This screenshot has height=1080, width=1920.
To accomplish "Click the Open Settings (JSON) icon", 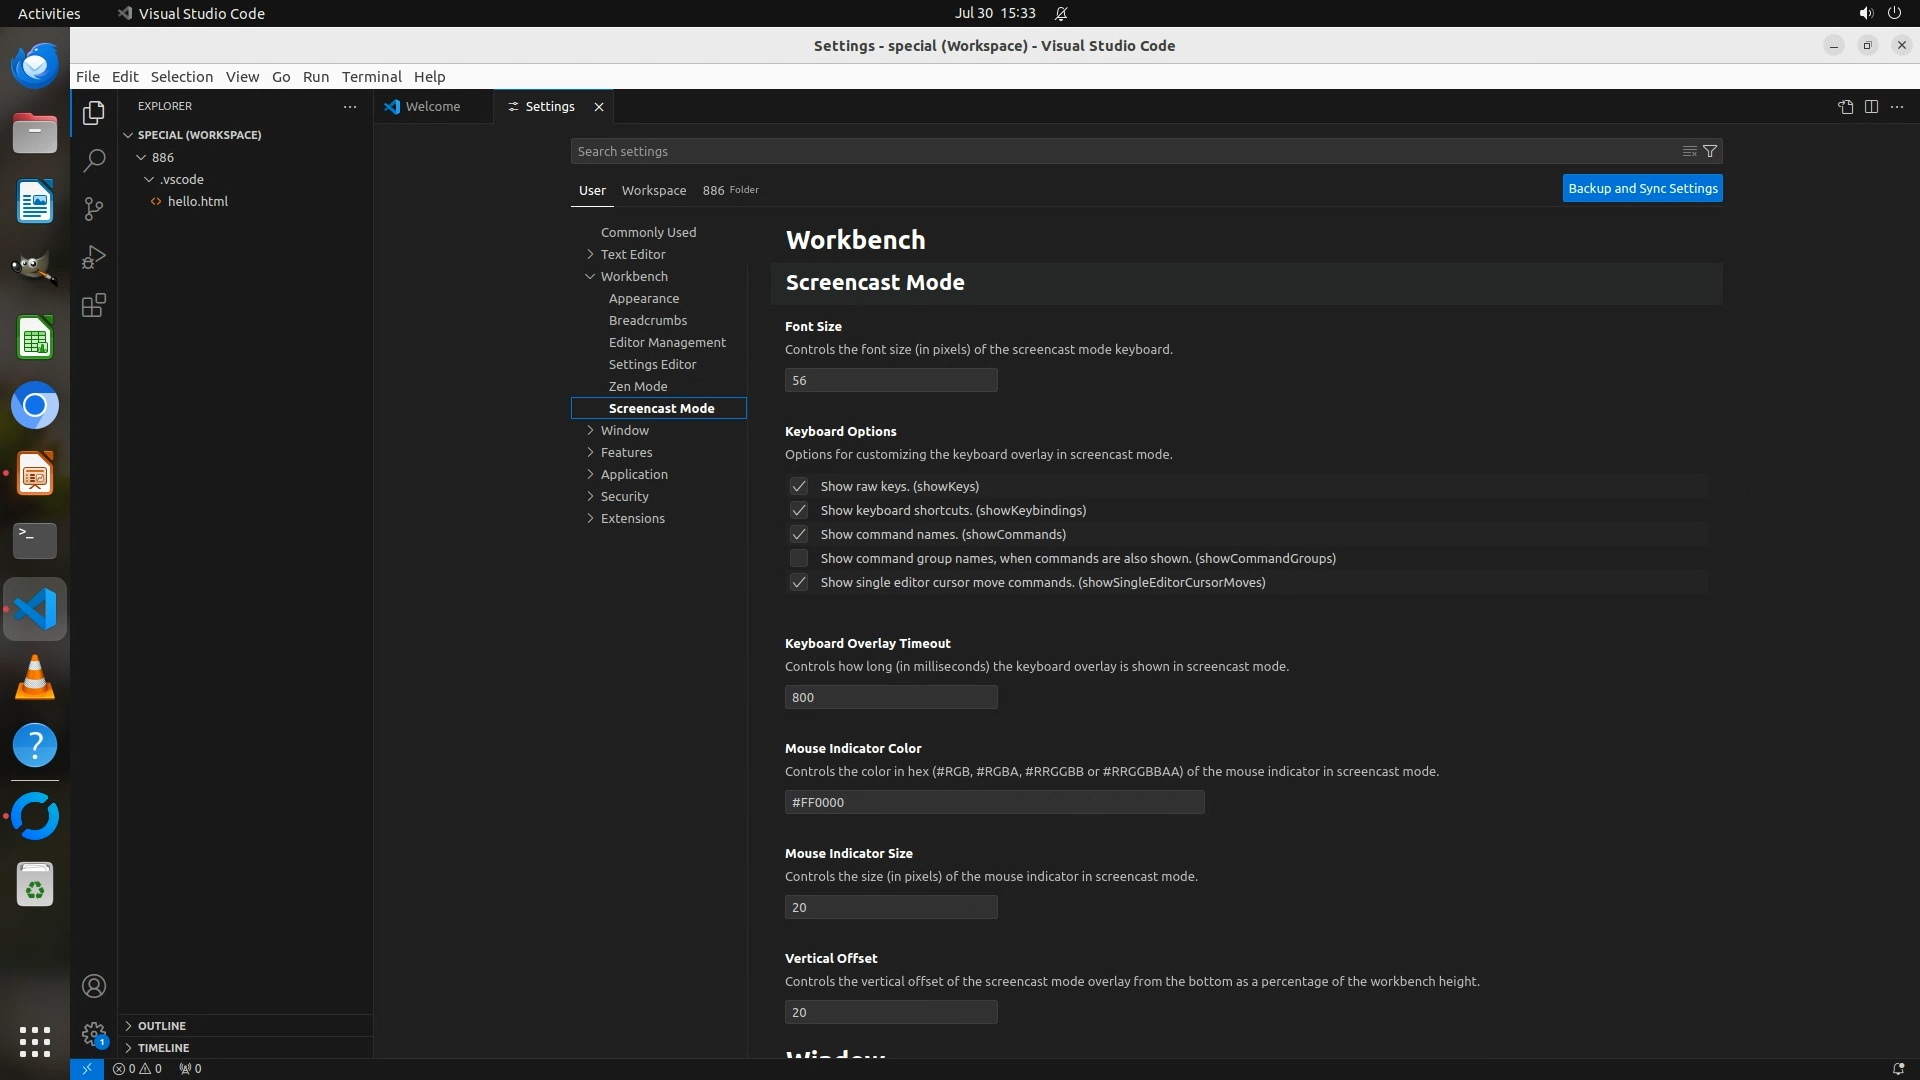I will pyautogui.click(x=1845, y=107).
